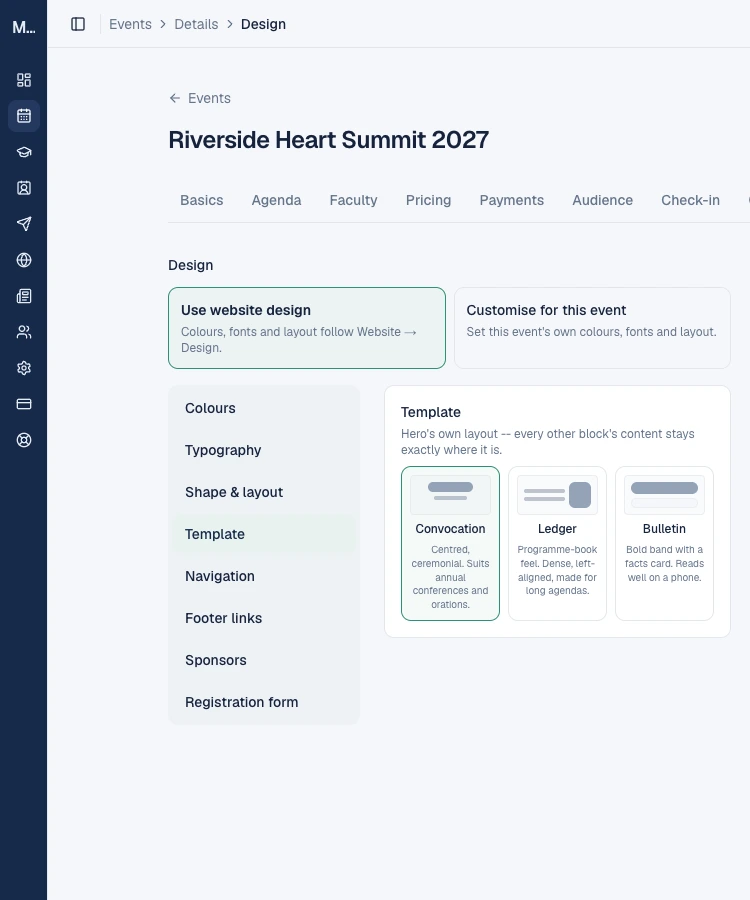Click the Template panel heading

click(430, 412)
